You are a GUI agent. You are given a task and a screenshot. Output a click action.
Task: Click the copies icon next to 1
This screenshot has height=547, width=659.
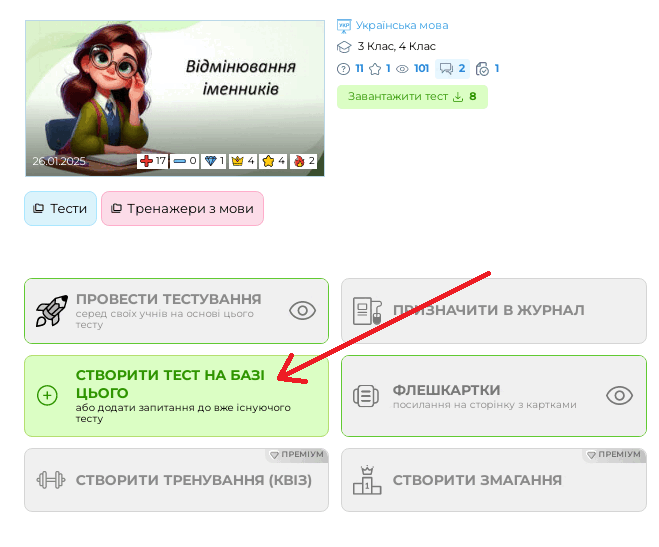pyautogui.click(x=482, y=68)
